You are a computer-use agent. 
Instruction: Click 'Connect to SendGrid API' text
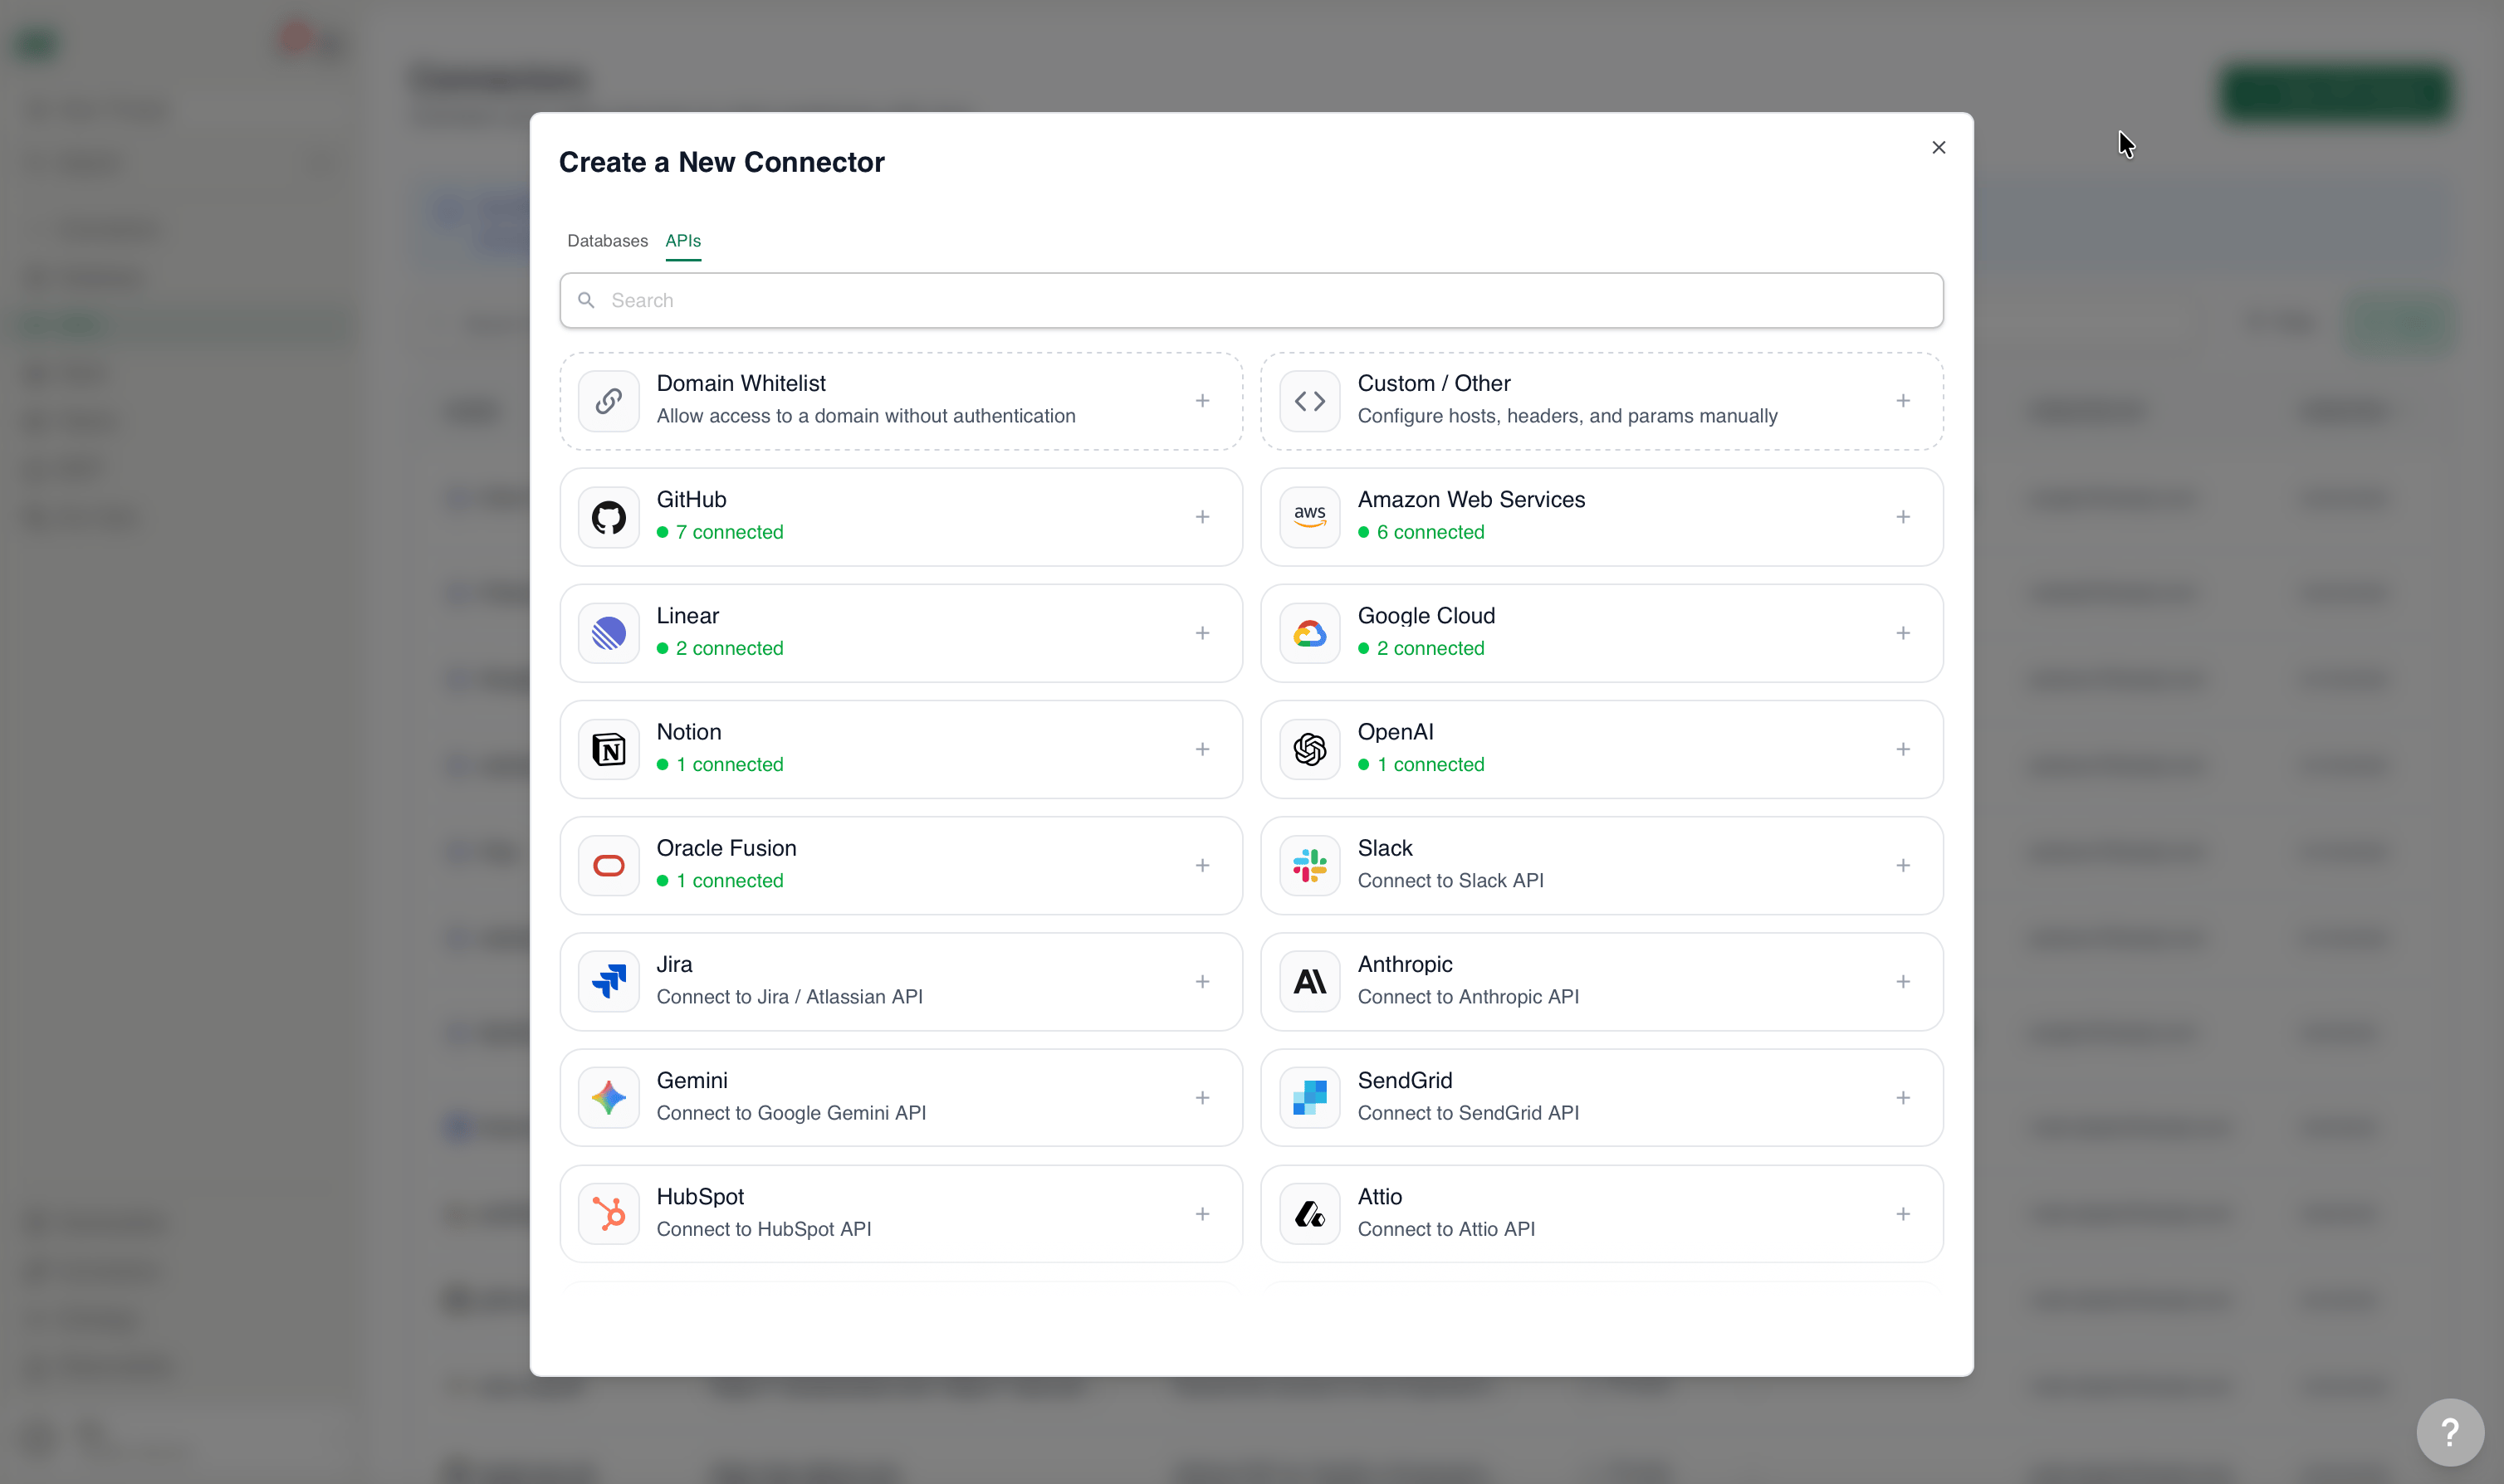tap(1468, 1112)
